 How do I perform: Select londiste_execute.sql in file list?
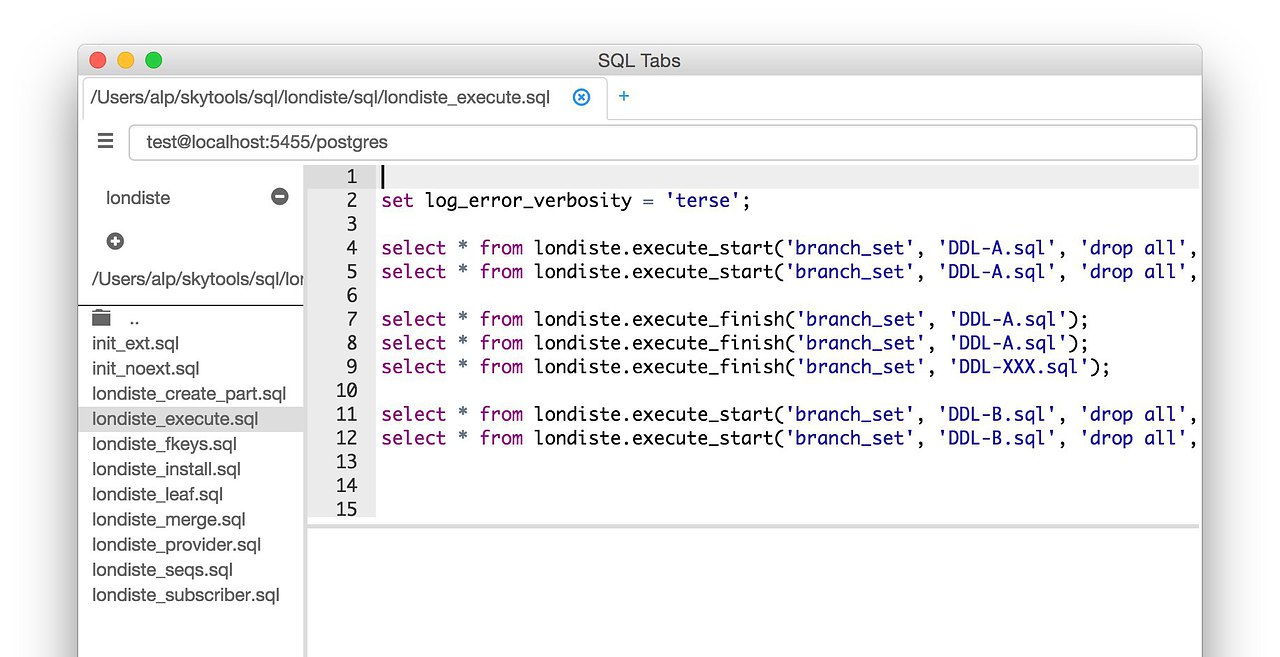(x=175, y=419)
